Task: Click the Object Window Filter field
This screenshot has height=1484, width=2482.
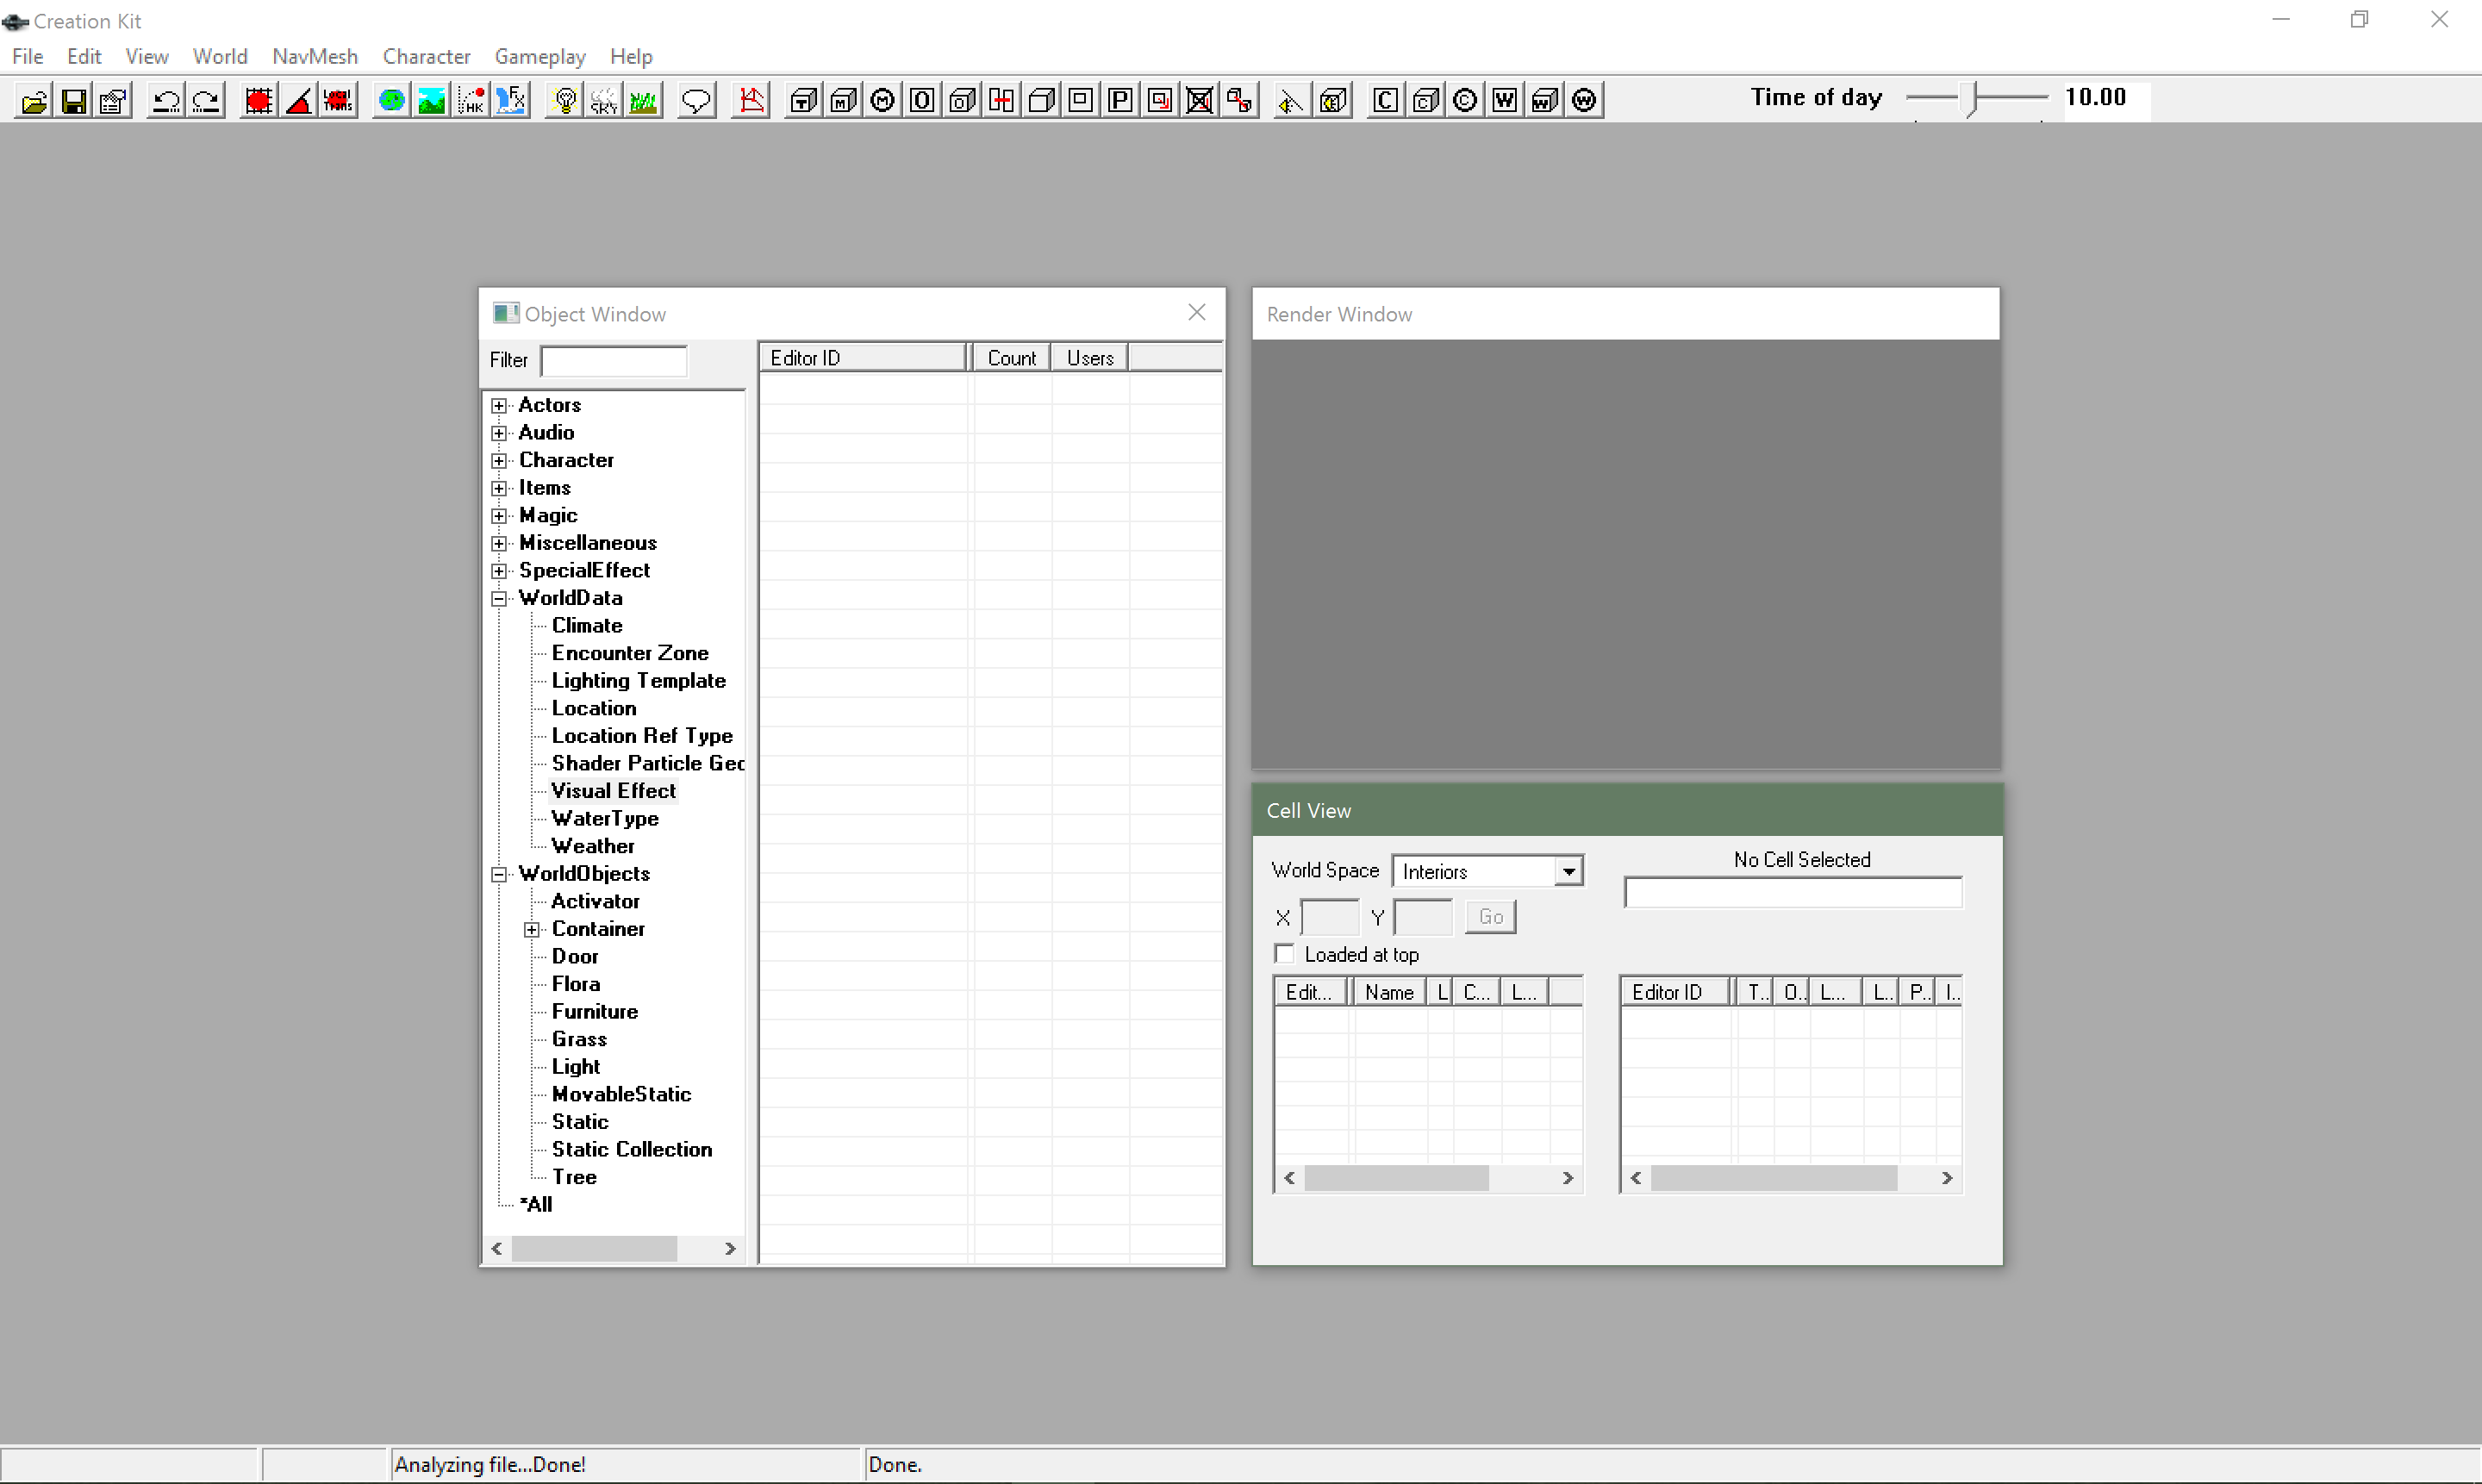Action: coord(614,360)
